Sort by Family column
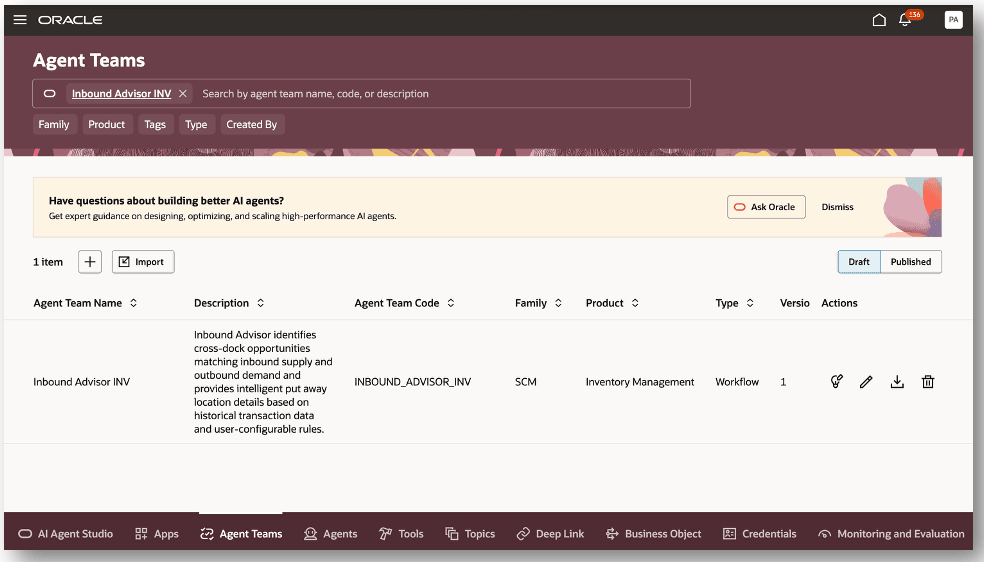 coord(558,303)
